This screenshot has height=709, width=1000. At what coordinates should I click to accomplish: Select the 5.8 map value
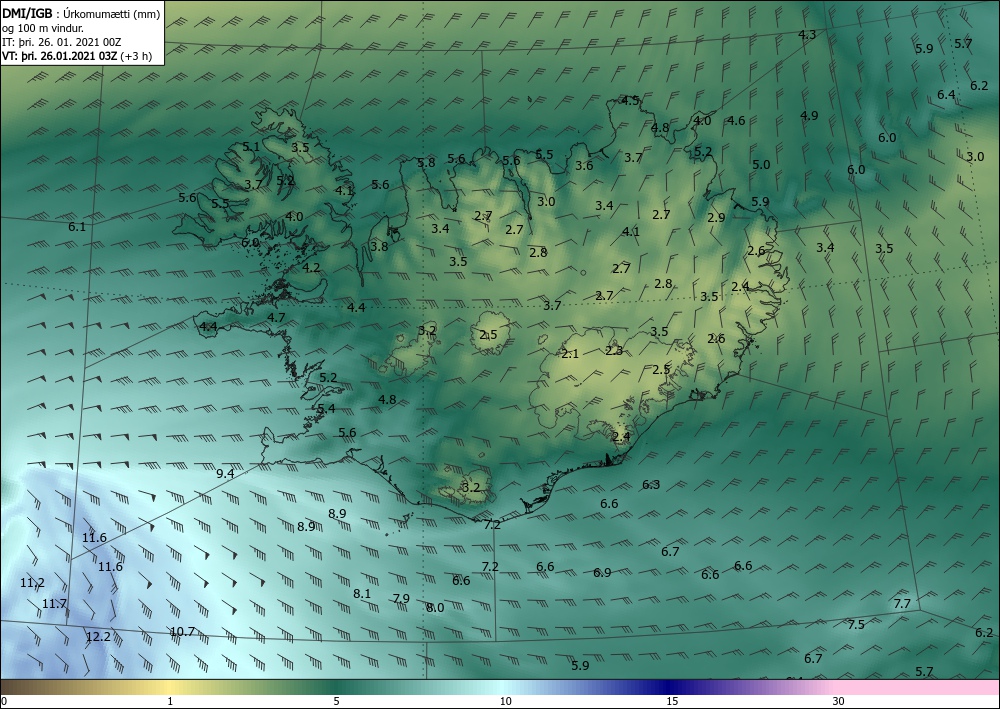pos(426,163)
